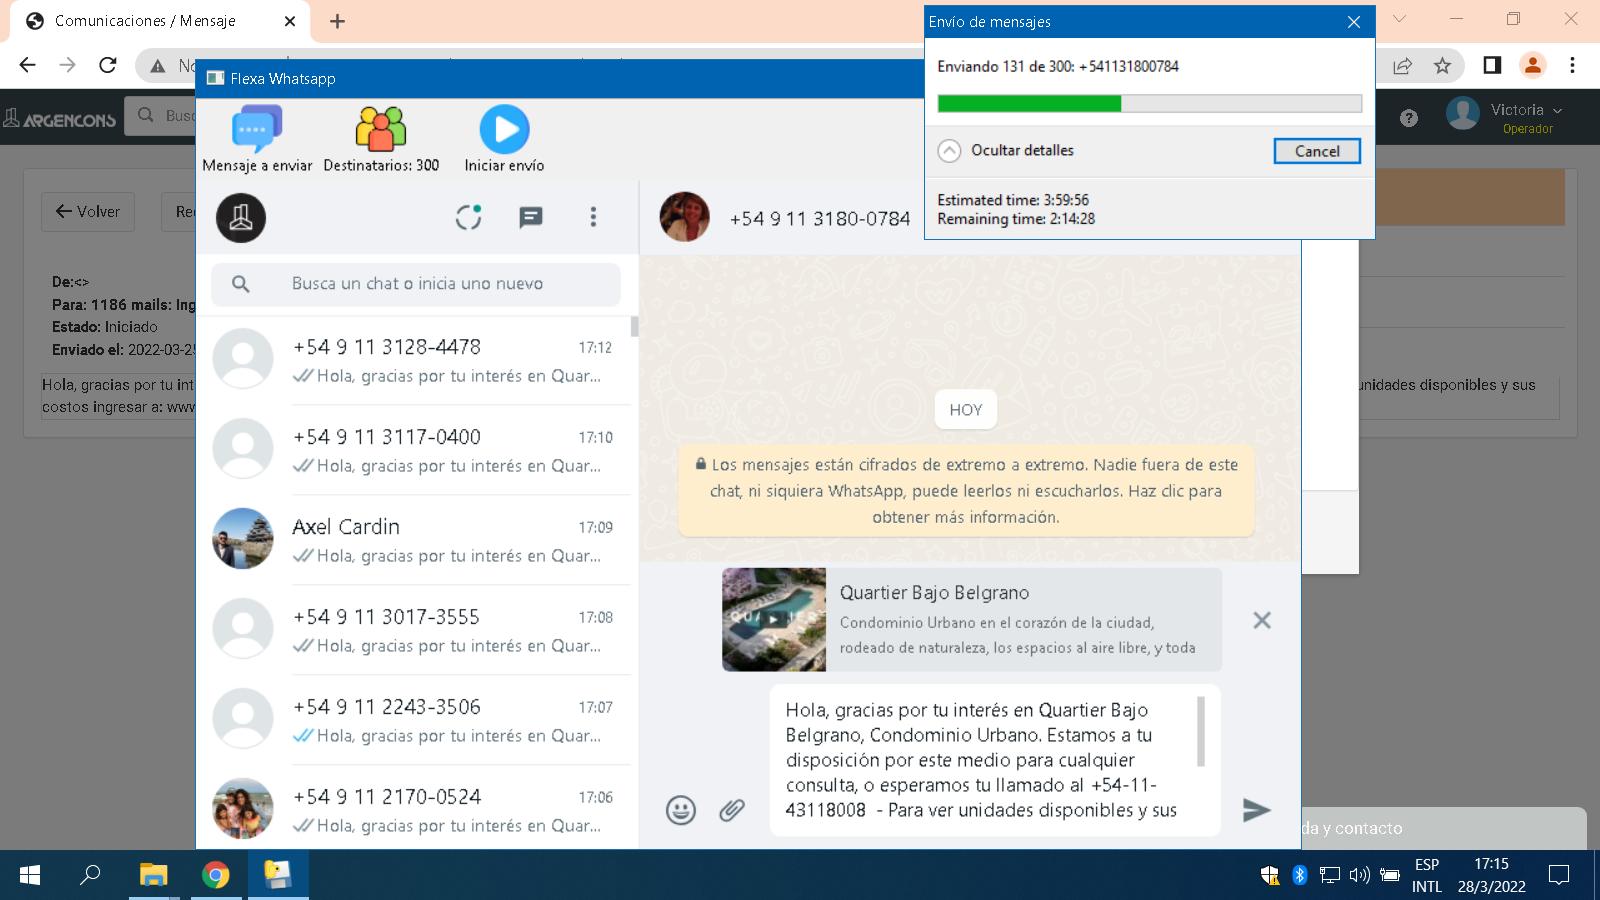Click the +54 9 11 3180-0784 header name
Screen dimensions: 1600x900
(x=820, y=218)
